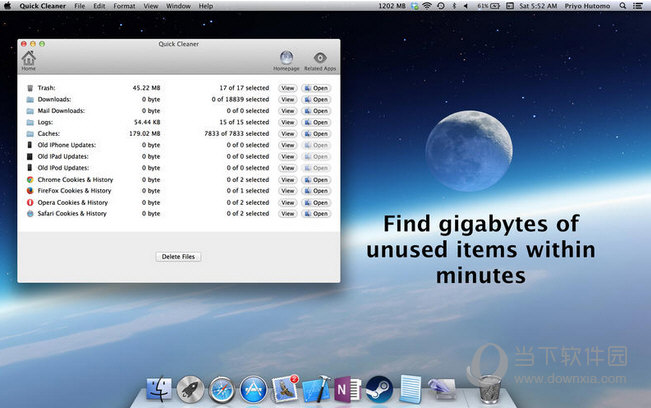651x408 pixels.
Task: Open Spotlight search magnifier in menu bar
Action: point(622,6)
